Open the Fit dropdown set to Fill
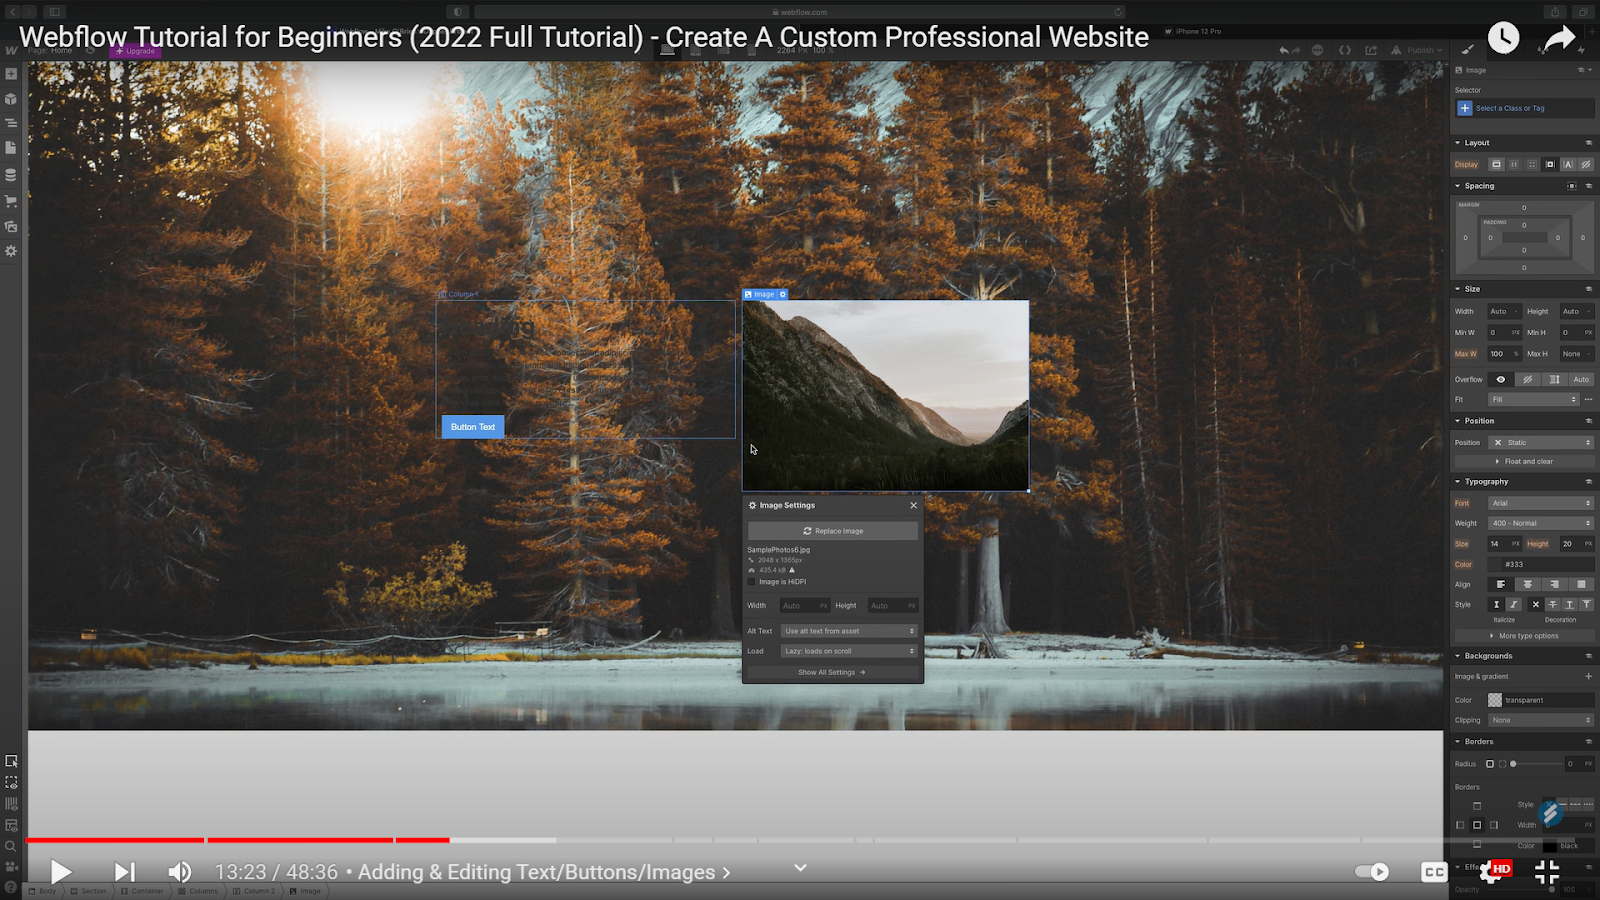Image resolution: width=1600 pixels, height=900 pixels. point(1533,399)
